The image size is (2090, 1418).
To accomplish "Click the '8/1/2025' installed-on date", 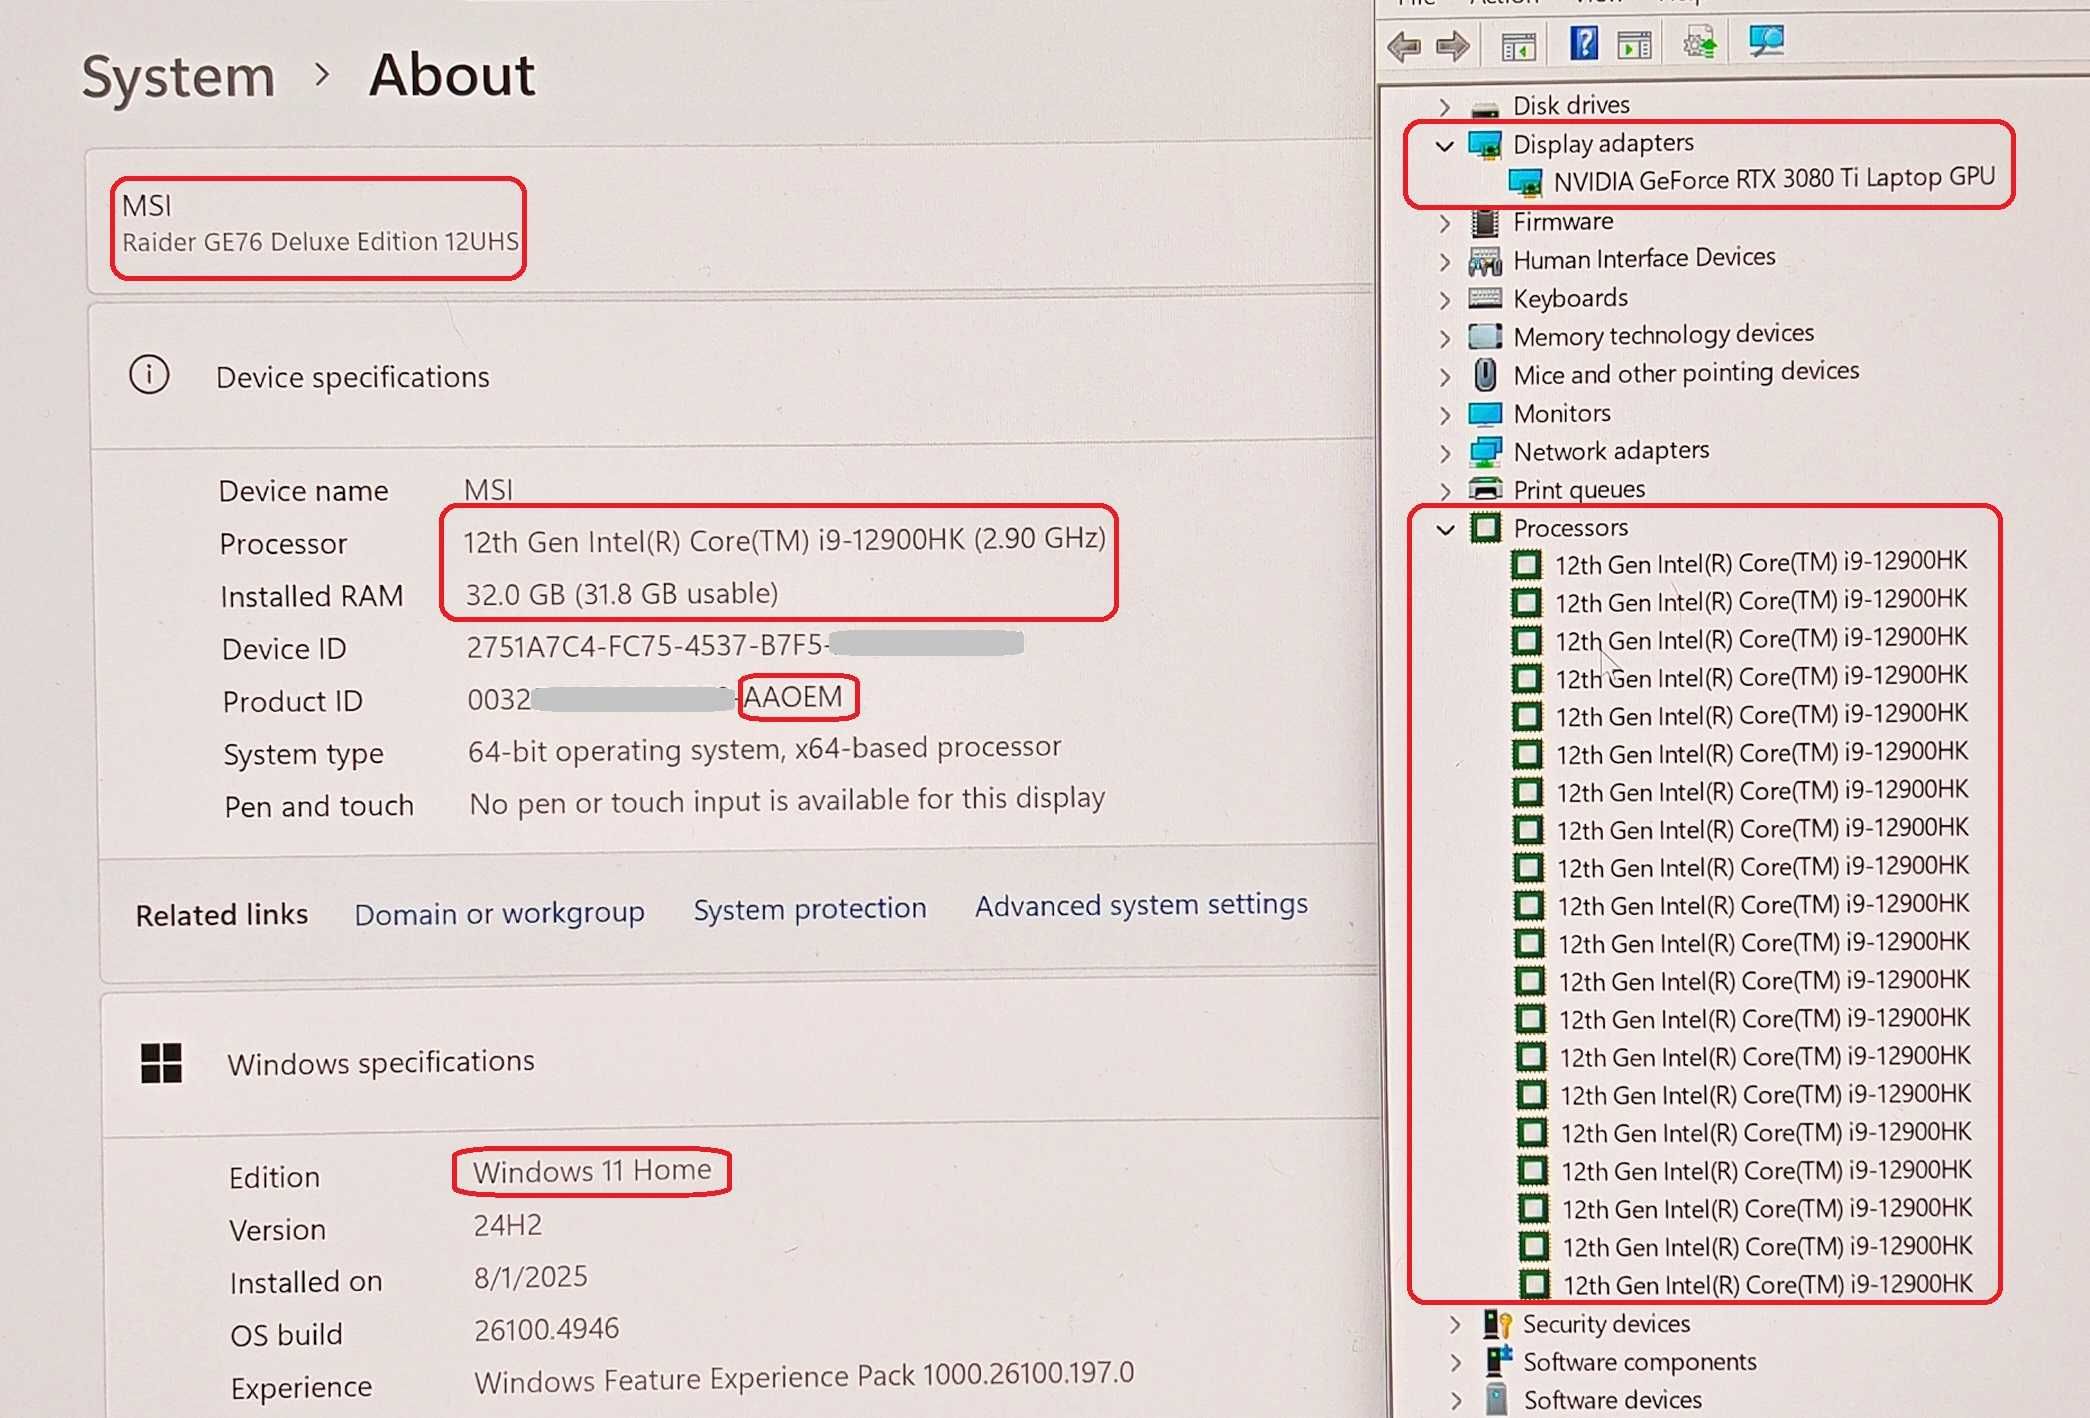I will (531, 1277).
